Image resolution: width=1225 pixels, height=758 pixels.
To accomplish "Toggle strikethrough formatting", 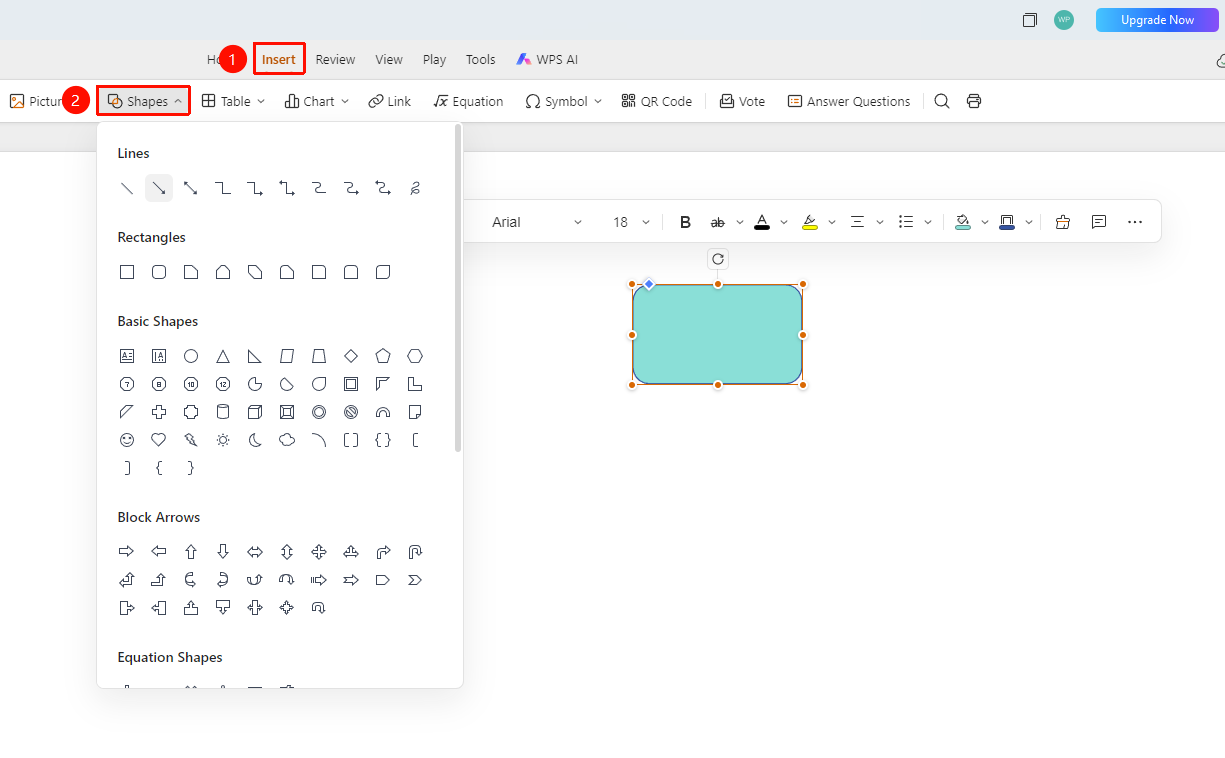I will pyautogui.click(x=717, y=222).
